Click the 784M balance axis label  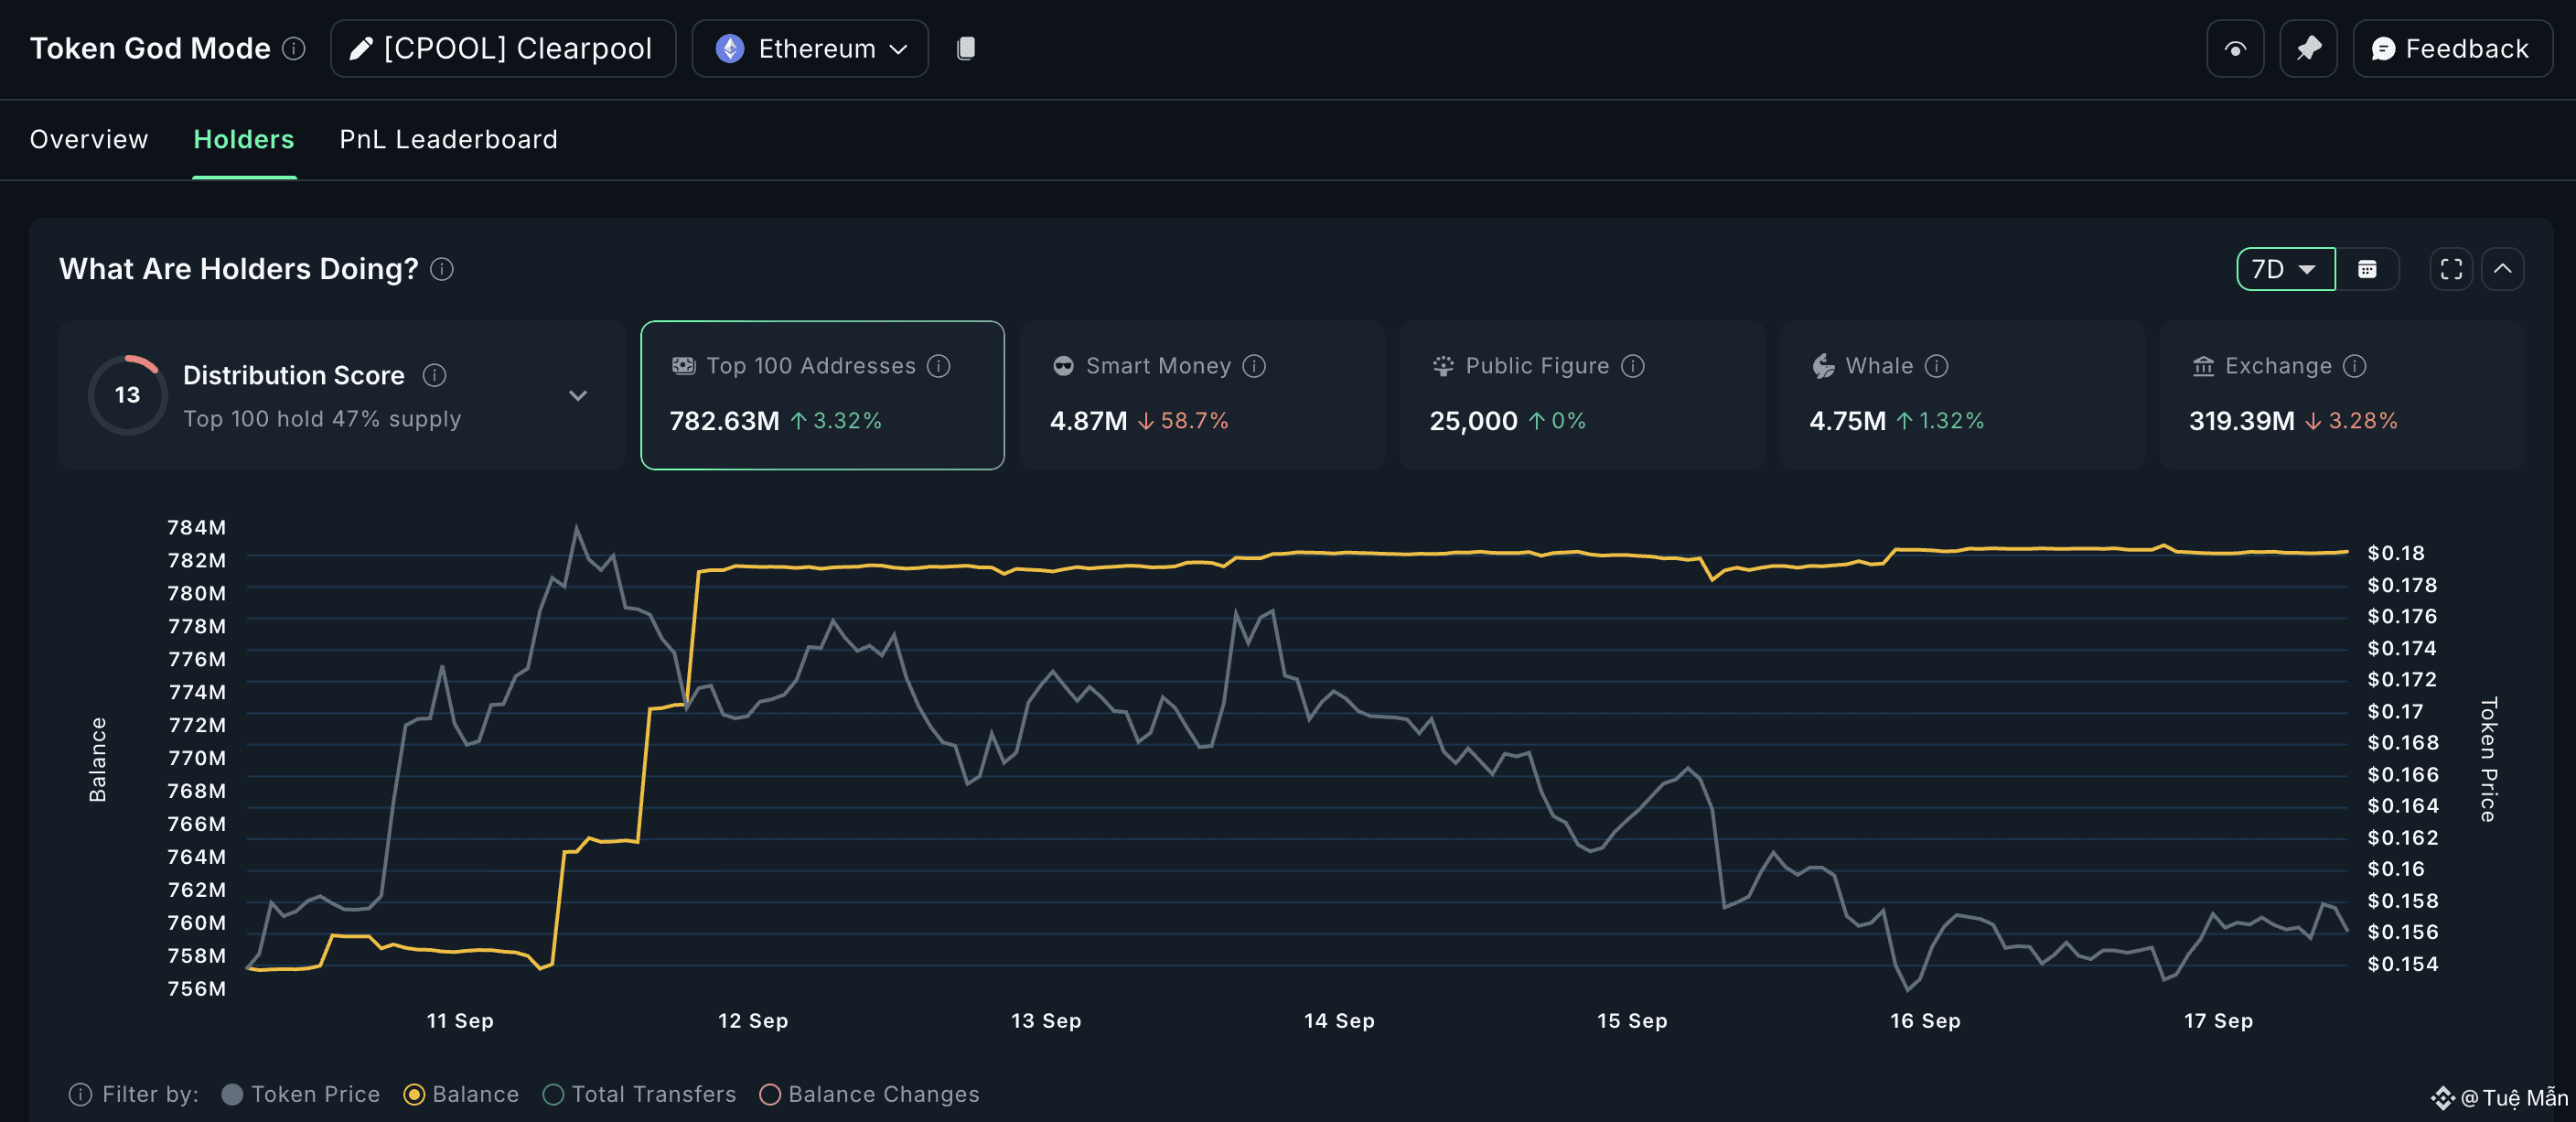click(196, 527)
